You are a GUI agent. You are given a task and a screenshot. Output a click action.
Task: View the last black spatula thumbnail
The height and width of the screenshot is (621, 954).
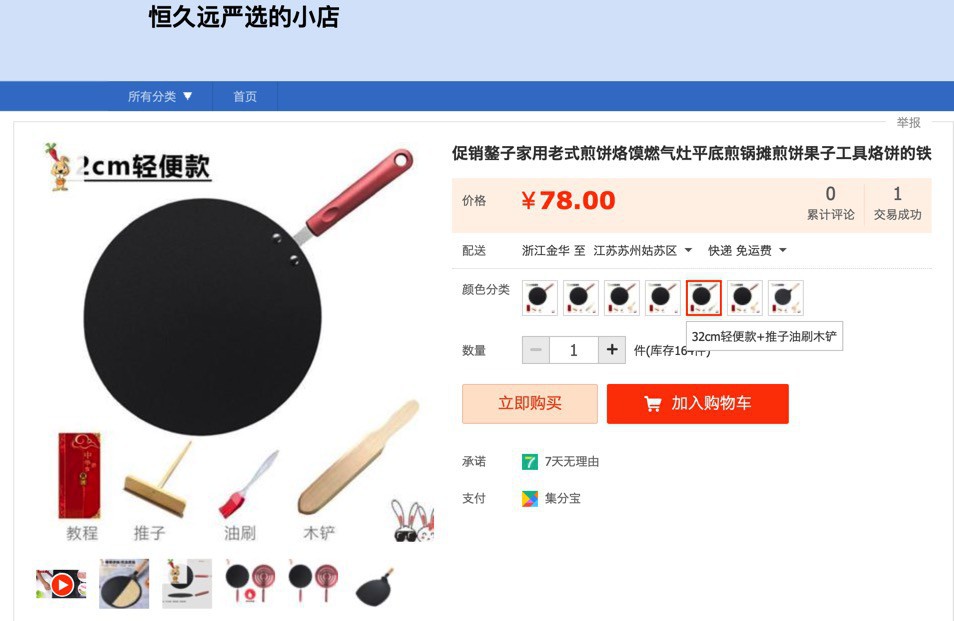pyautogui.click(x=375, y=586)
